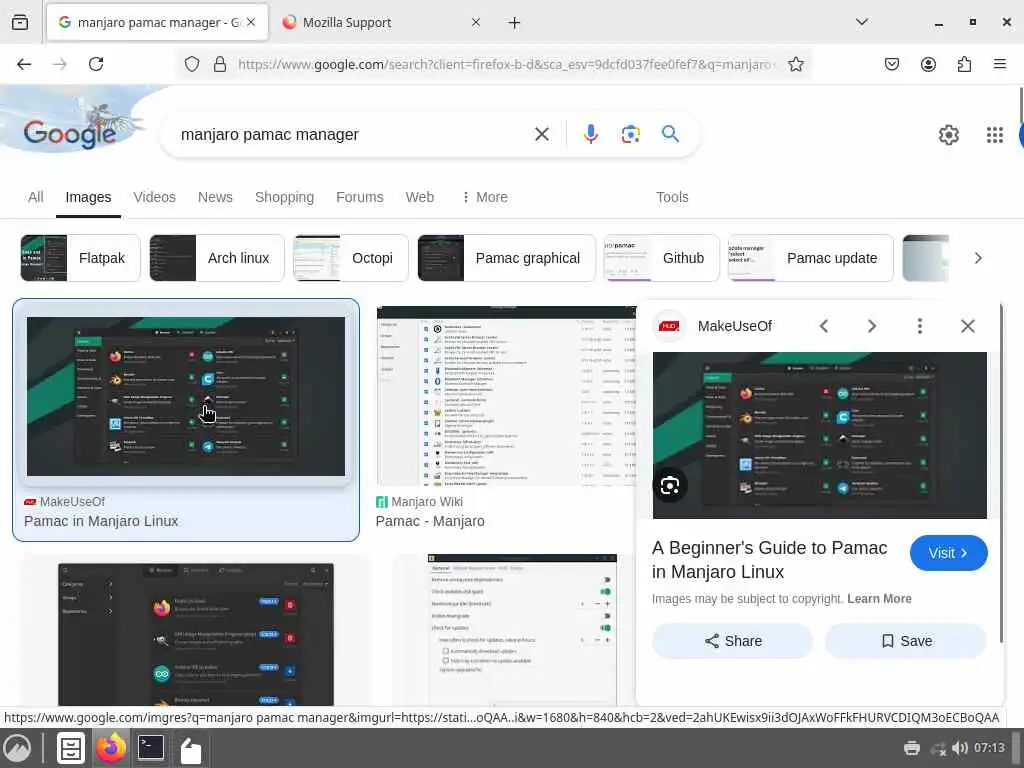List all tabs dropdown arrow

(862, 22)
